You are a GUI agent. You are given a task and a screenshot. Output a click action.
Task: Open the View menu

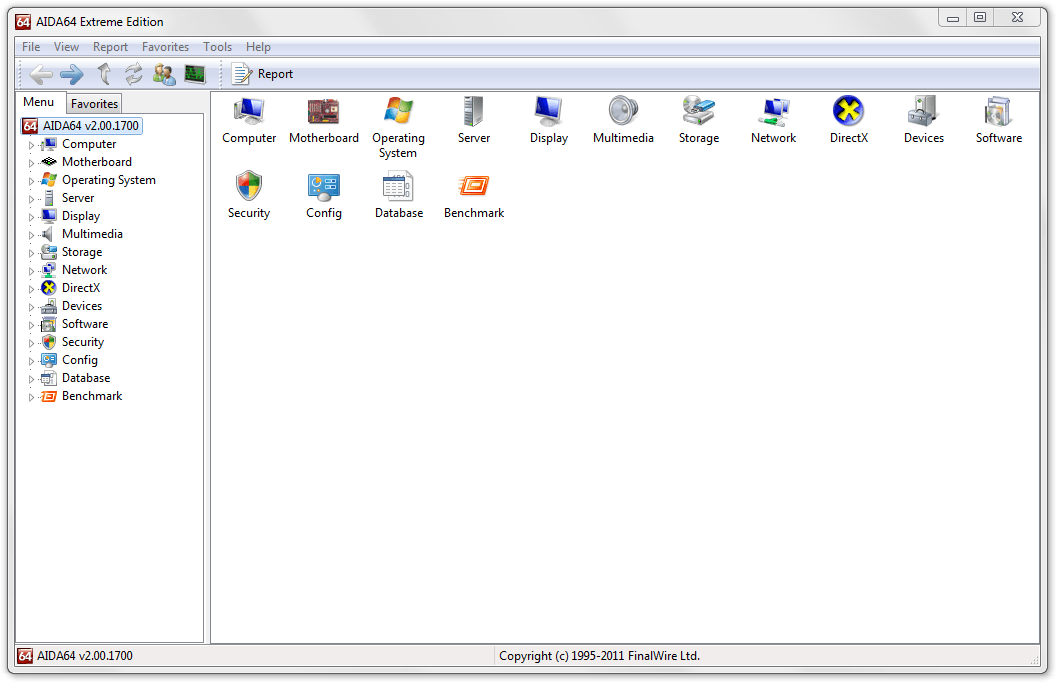66,47
